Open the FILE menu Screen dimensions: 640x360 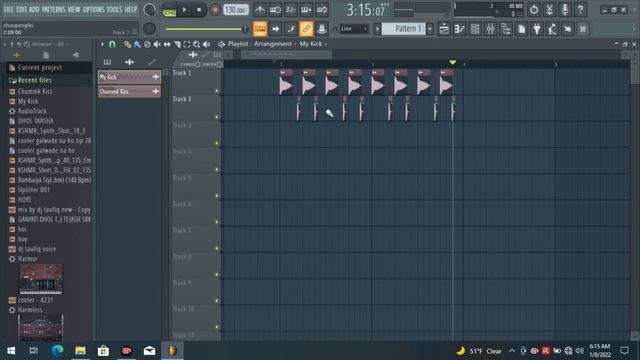click(8, 9)
